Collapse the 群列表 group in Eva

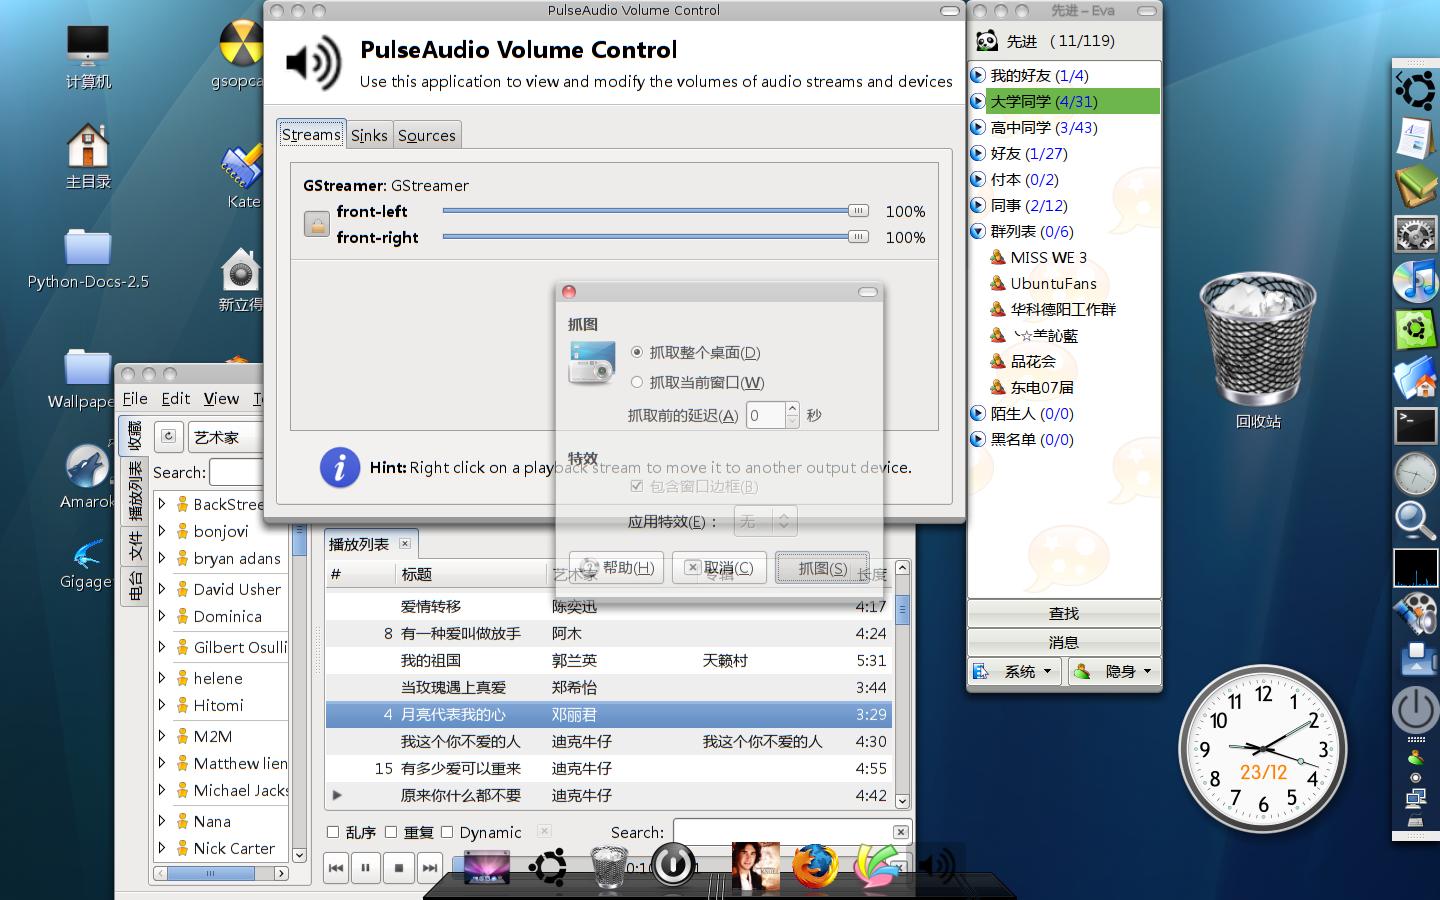(x=978, y=231)
